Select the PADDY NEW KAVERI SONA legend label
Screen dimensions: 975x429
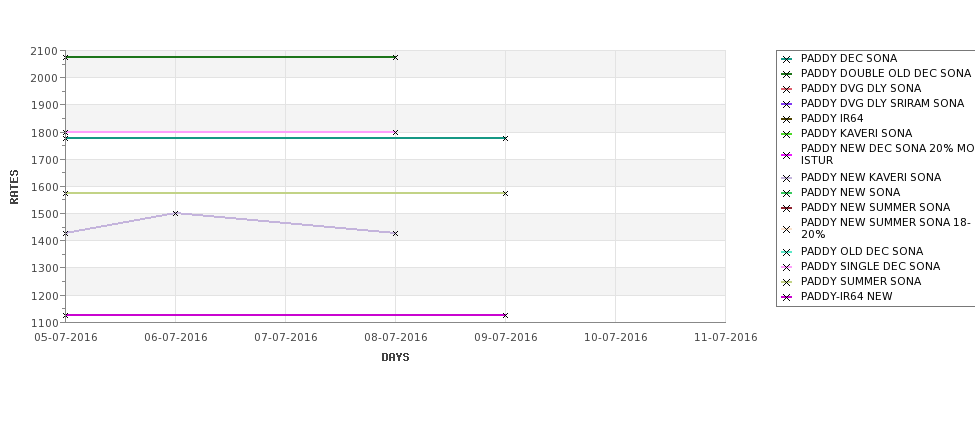click(871, 177)
